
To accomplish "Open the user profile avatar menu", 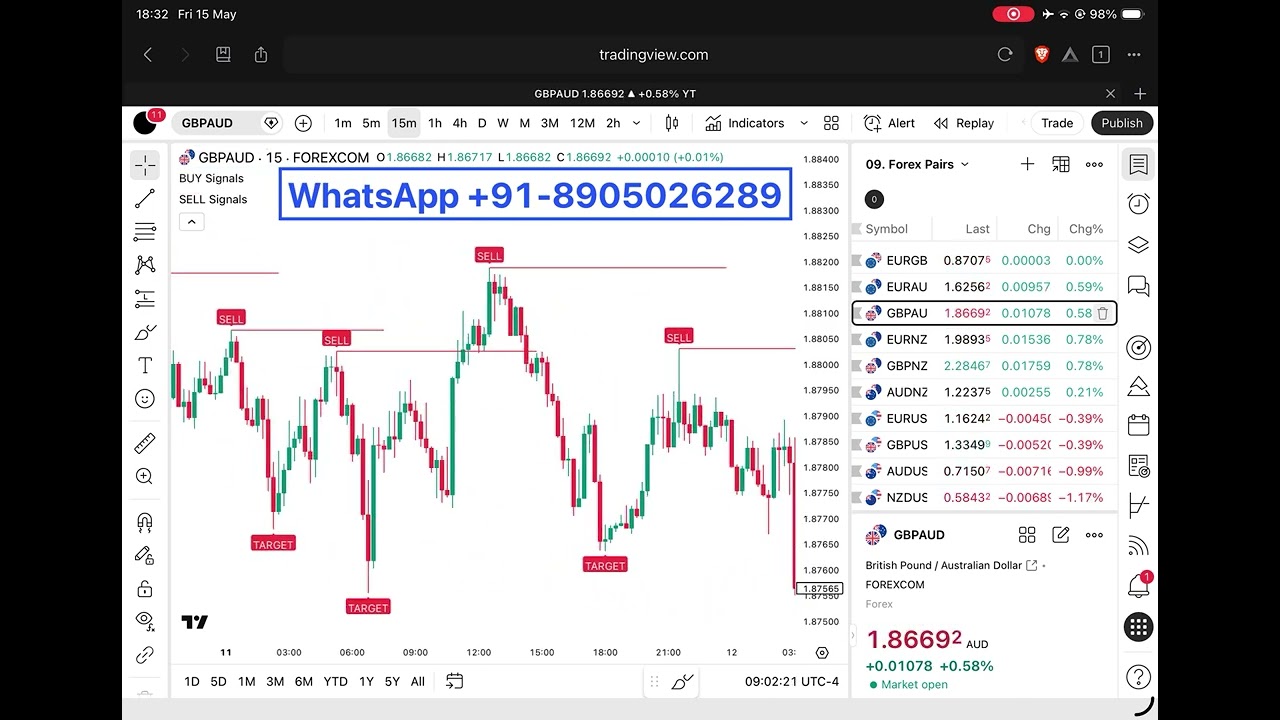I will pos(145,123).
